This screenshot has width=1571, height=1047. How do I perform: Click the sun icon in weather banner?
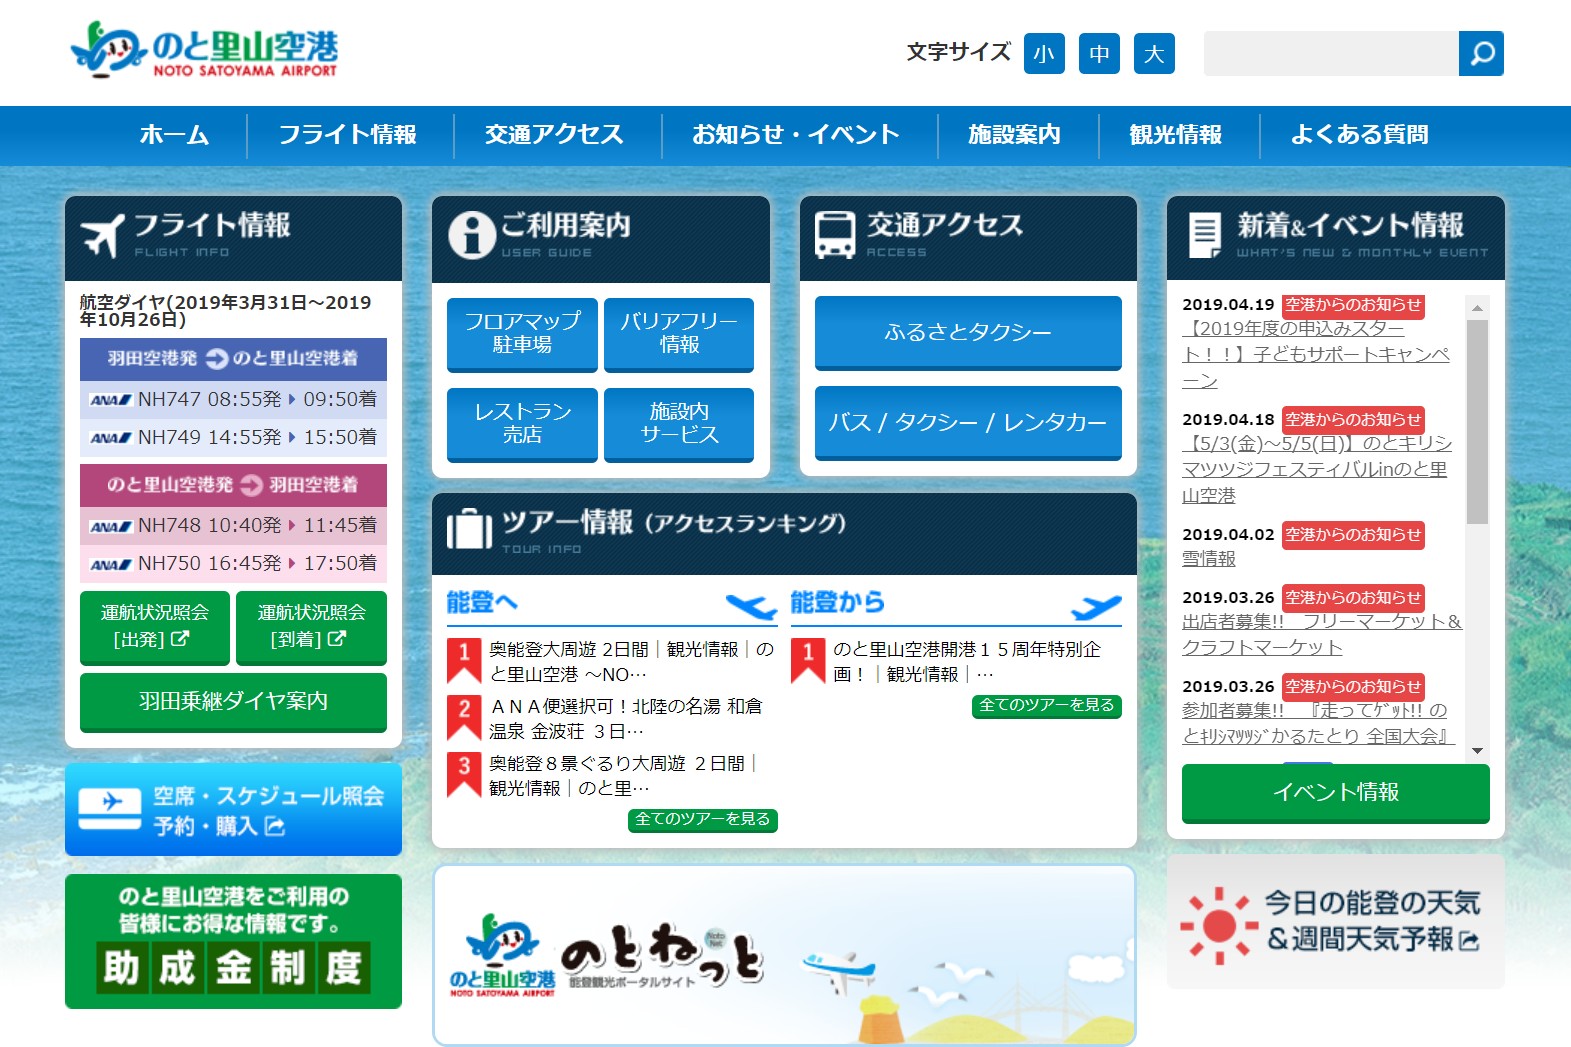coord(1219,926)
